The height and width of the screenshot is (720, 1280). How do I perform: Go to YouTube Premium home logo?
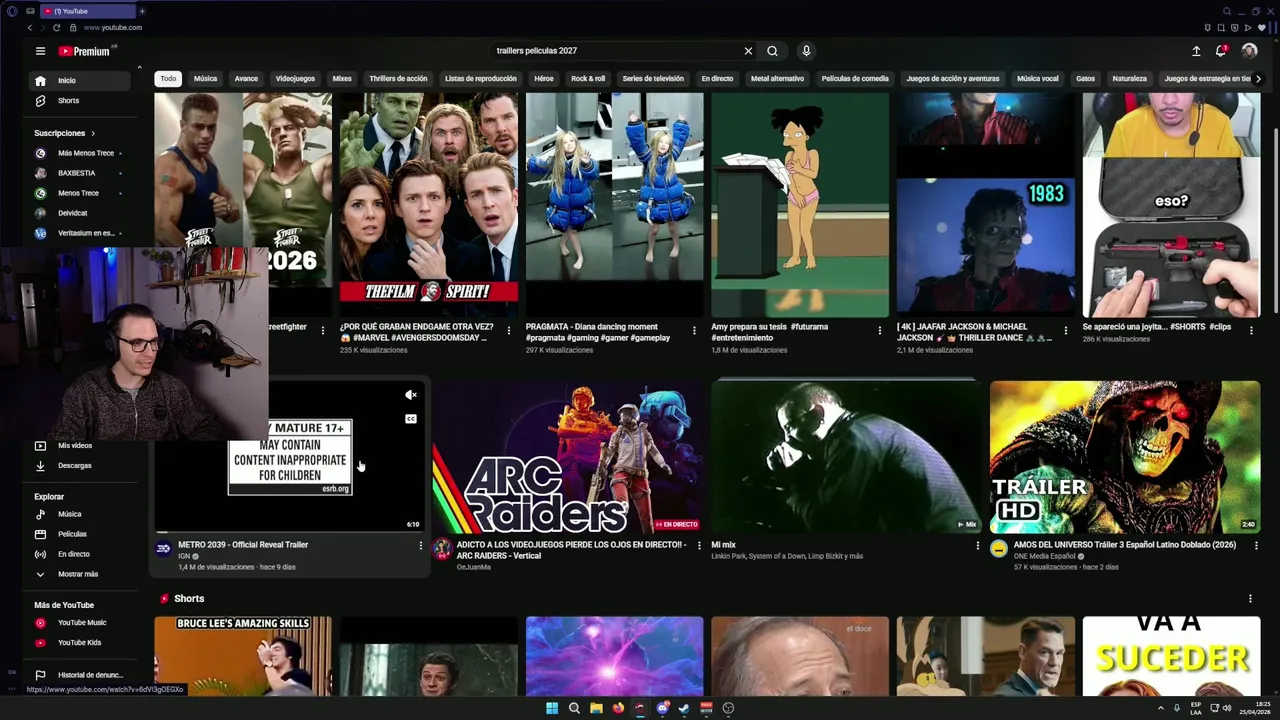(x=86, y=51)
